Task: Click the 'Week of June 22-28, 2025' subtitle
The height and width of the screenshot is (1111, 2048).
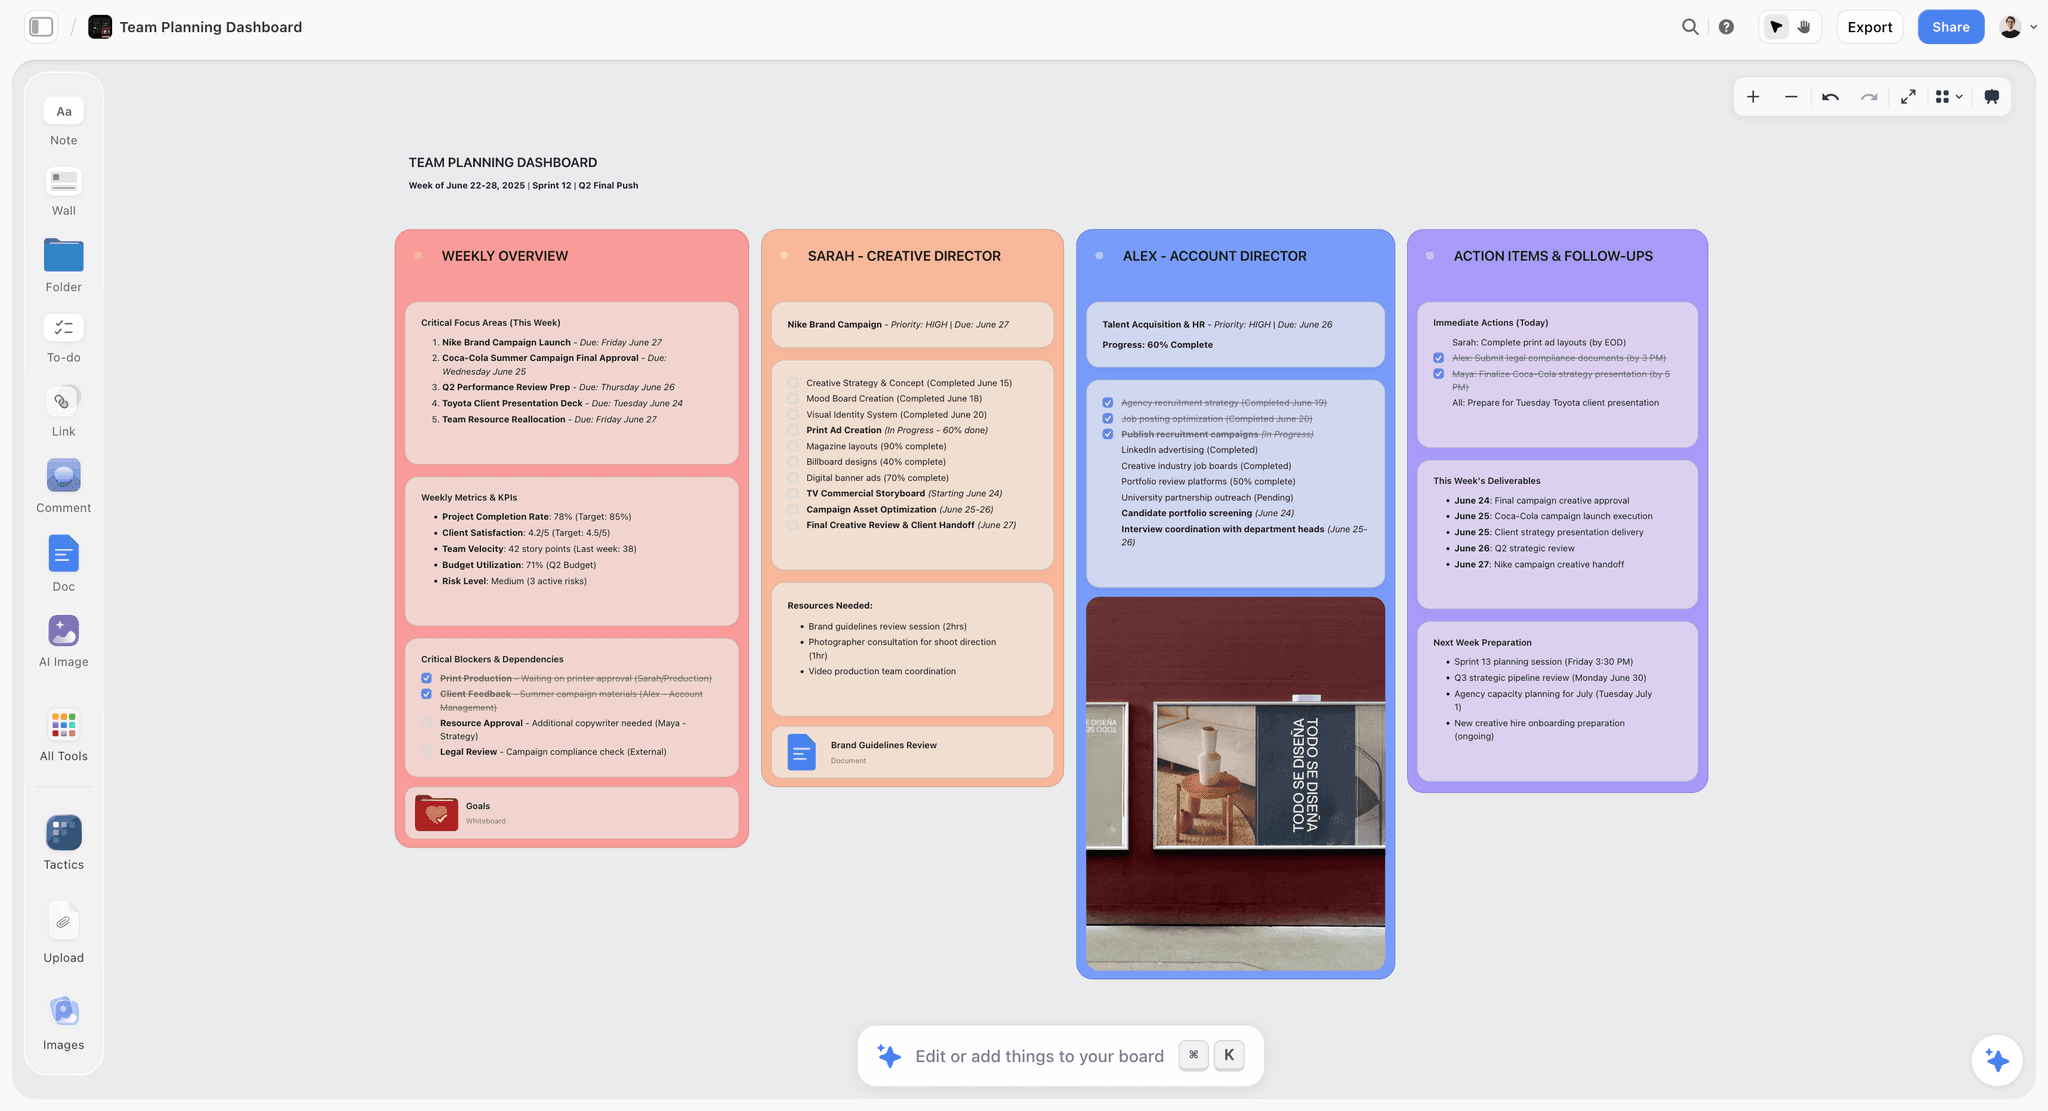Action: pyautogui.click(x=466, y=185)
